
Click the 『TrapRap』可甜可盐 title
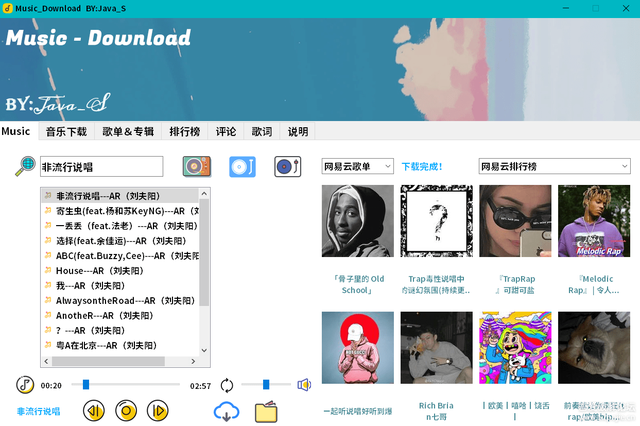coord(515,284)
